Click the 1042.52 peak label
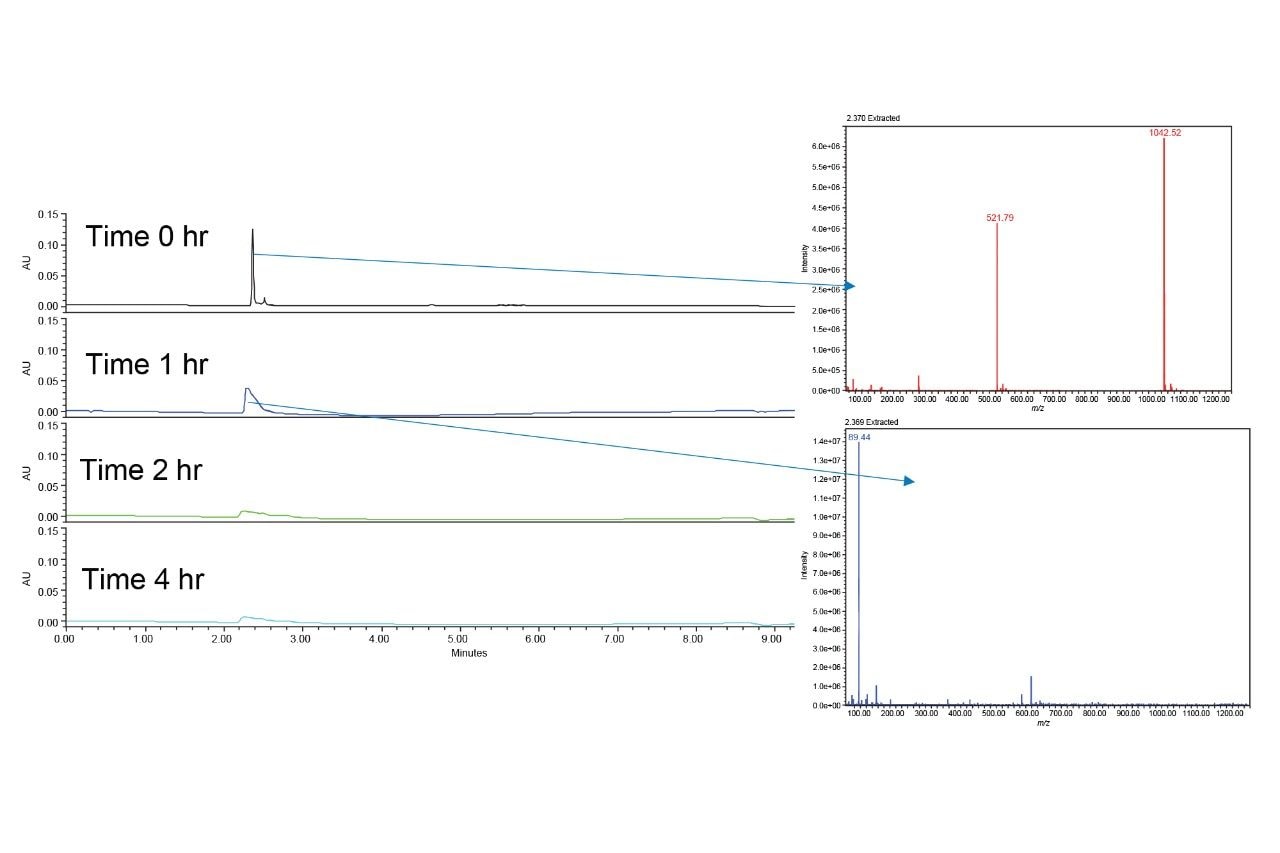 (1165, 133)
